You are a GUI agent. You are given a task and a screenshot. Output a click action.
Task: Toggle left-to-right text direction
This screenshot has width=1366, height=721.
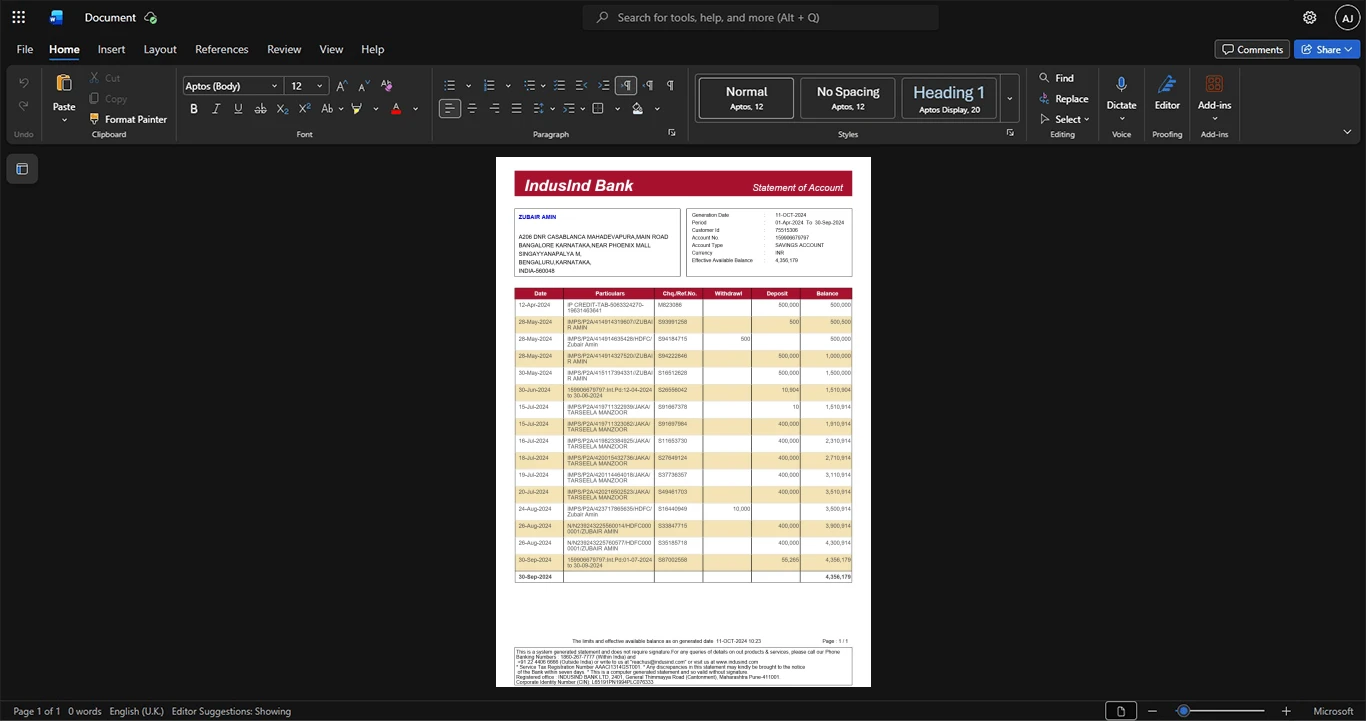(626, 86)
